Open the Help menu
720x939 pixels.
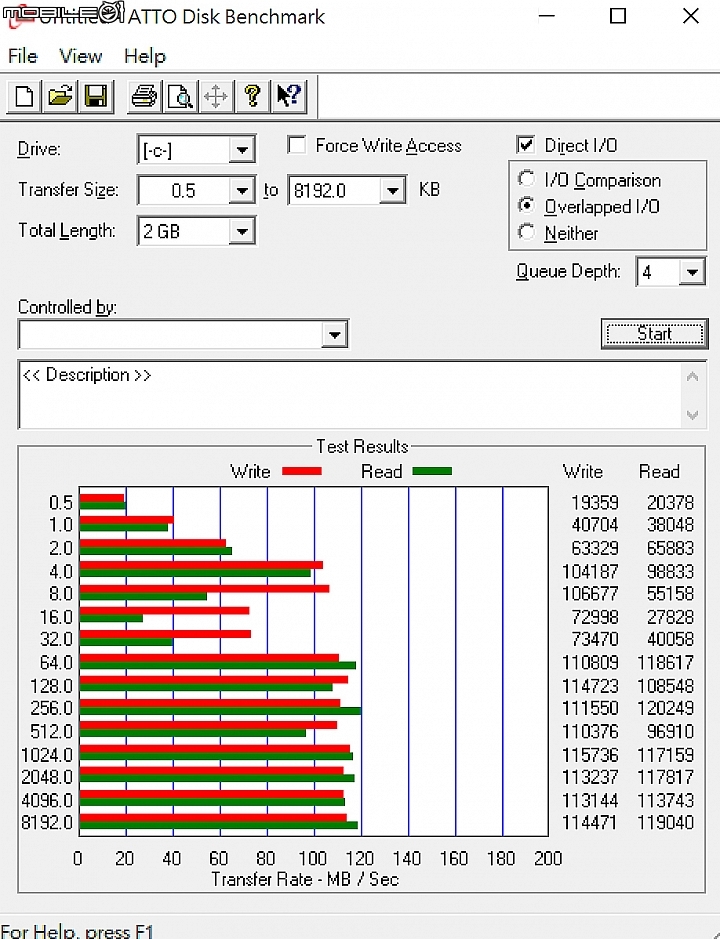[x=144, y=56]
